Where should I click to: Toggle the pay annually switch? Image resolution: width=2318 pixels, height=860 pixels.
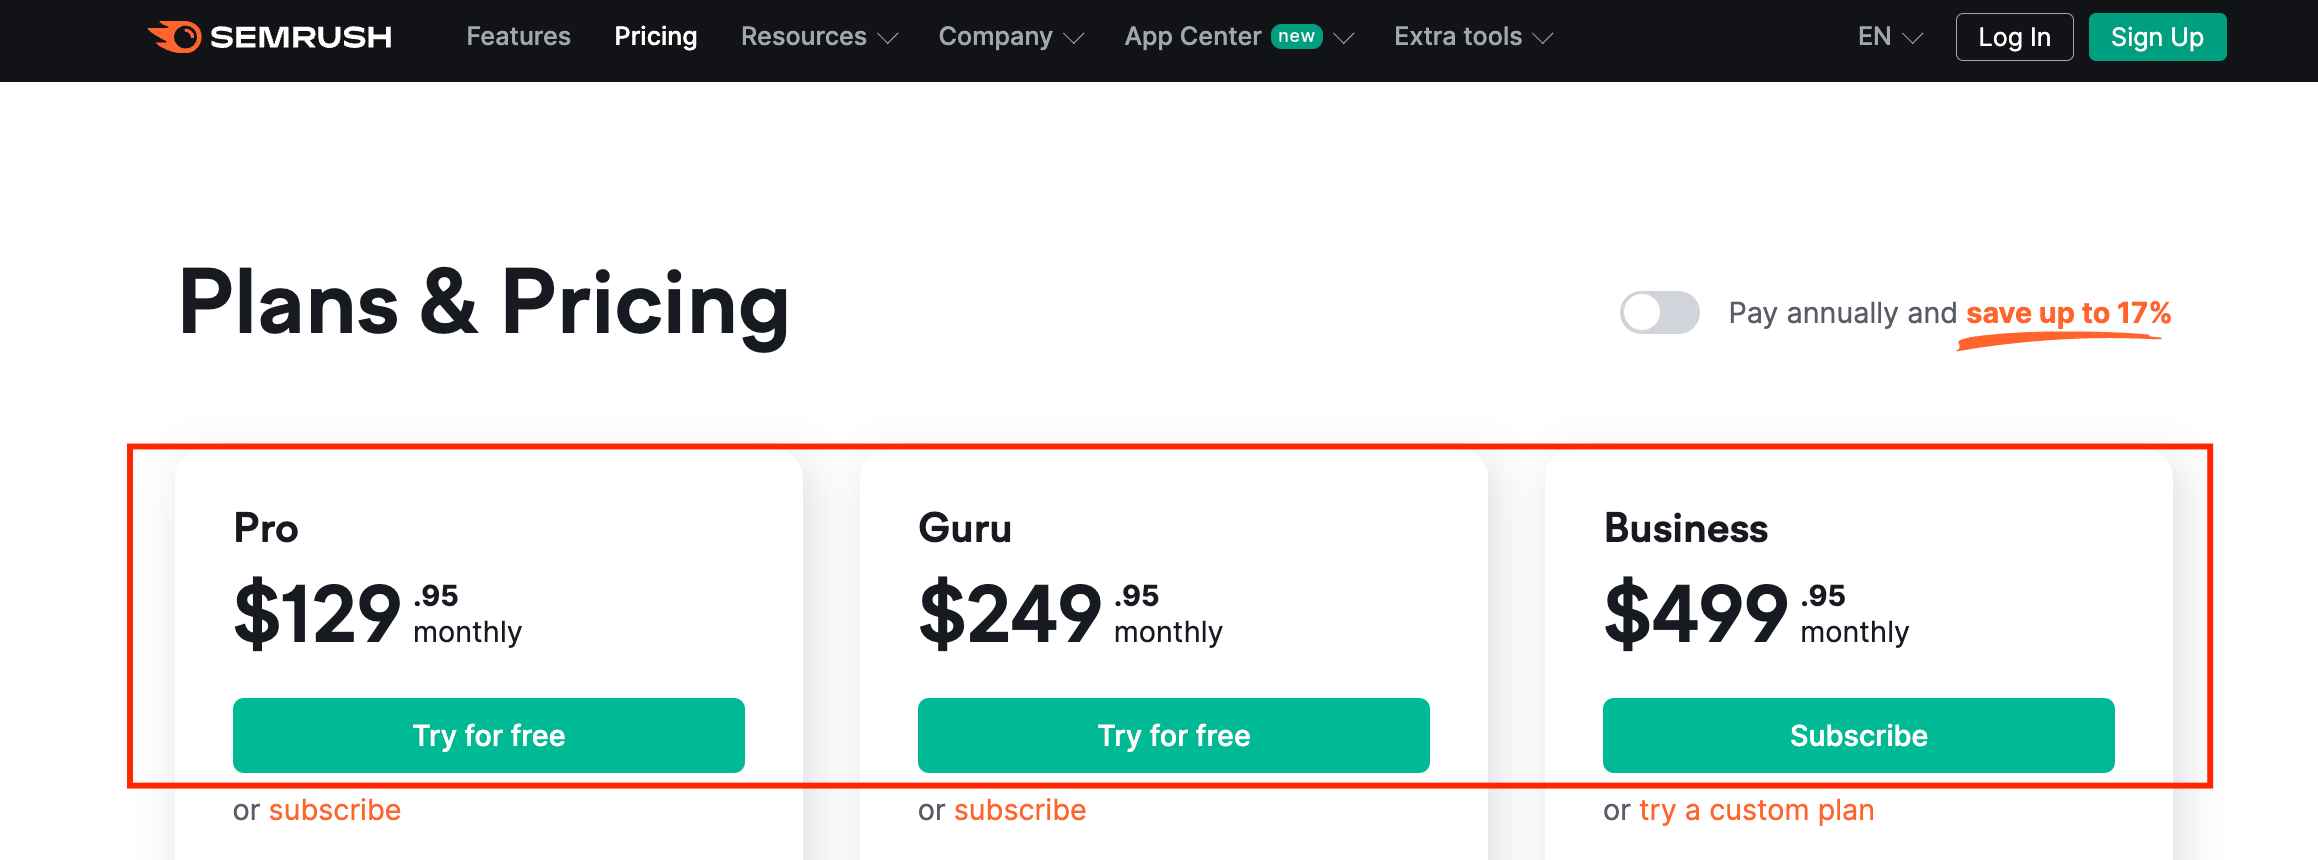(x=1659, y=313)
